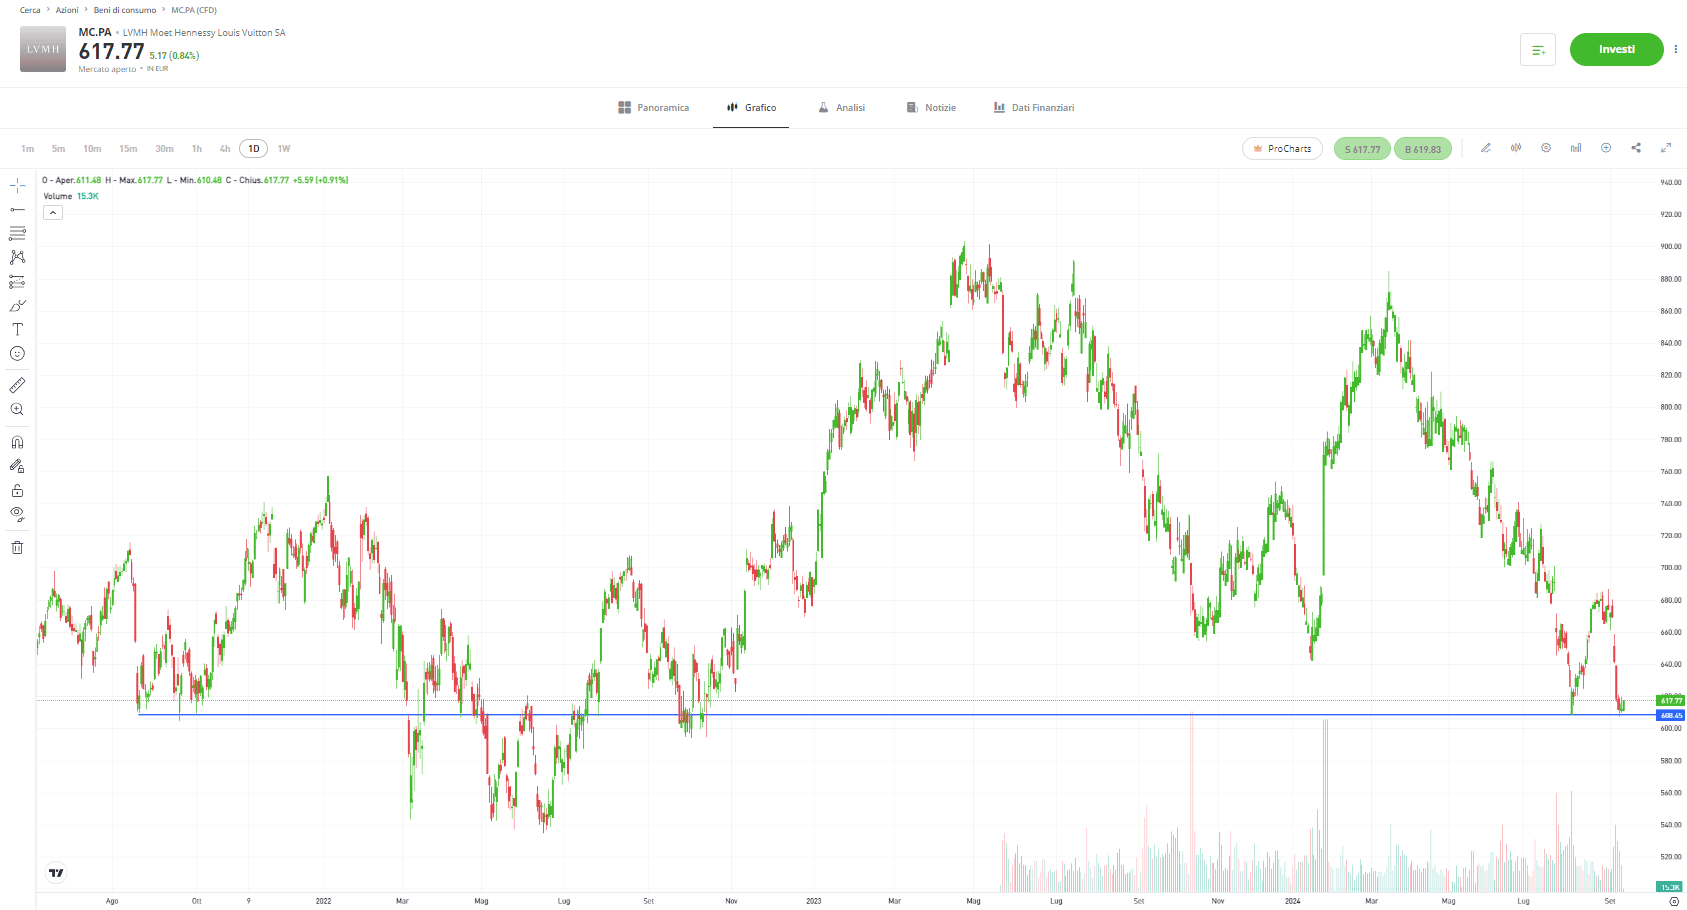Click the 15.3K volume axis label

pyautogui.click(x=1671, y=887)
